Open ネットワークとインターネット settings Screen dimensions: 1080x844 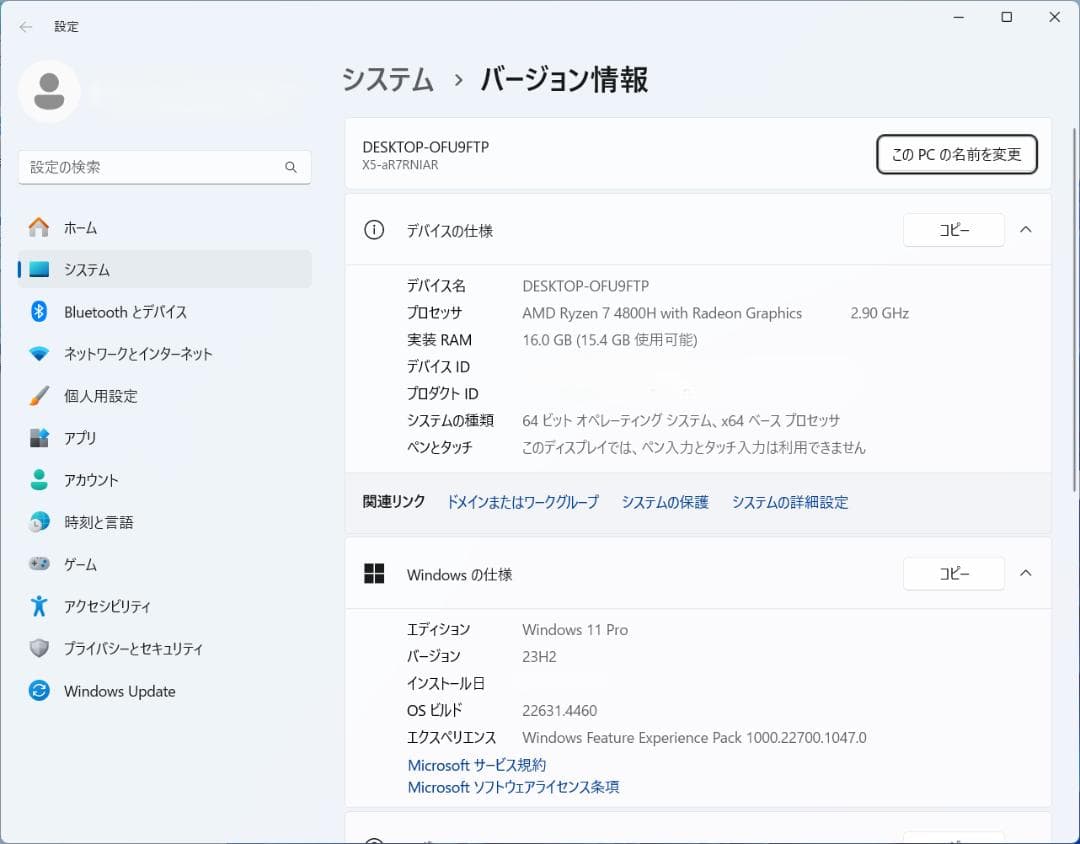point(165,354)
